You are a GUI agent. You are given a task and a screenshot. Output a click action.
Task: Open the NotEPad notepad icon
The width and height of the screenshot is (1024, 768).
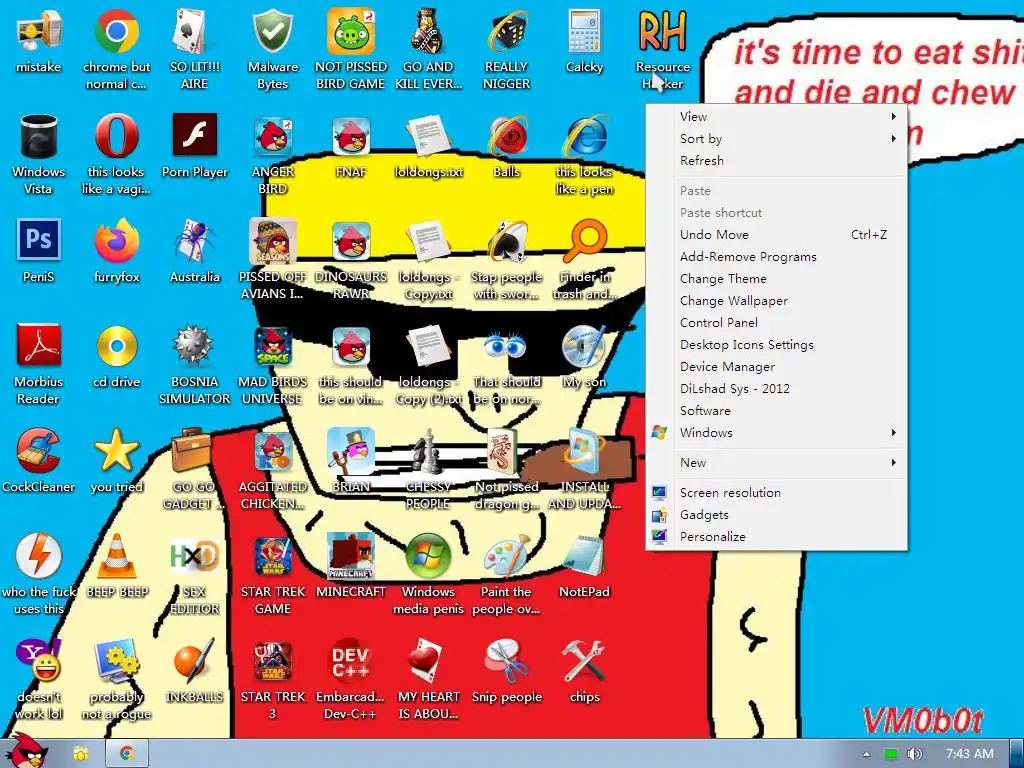click(584, 556)
